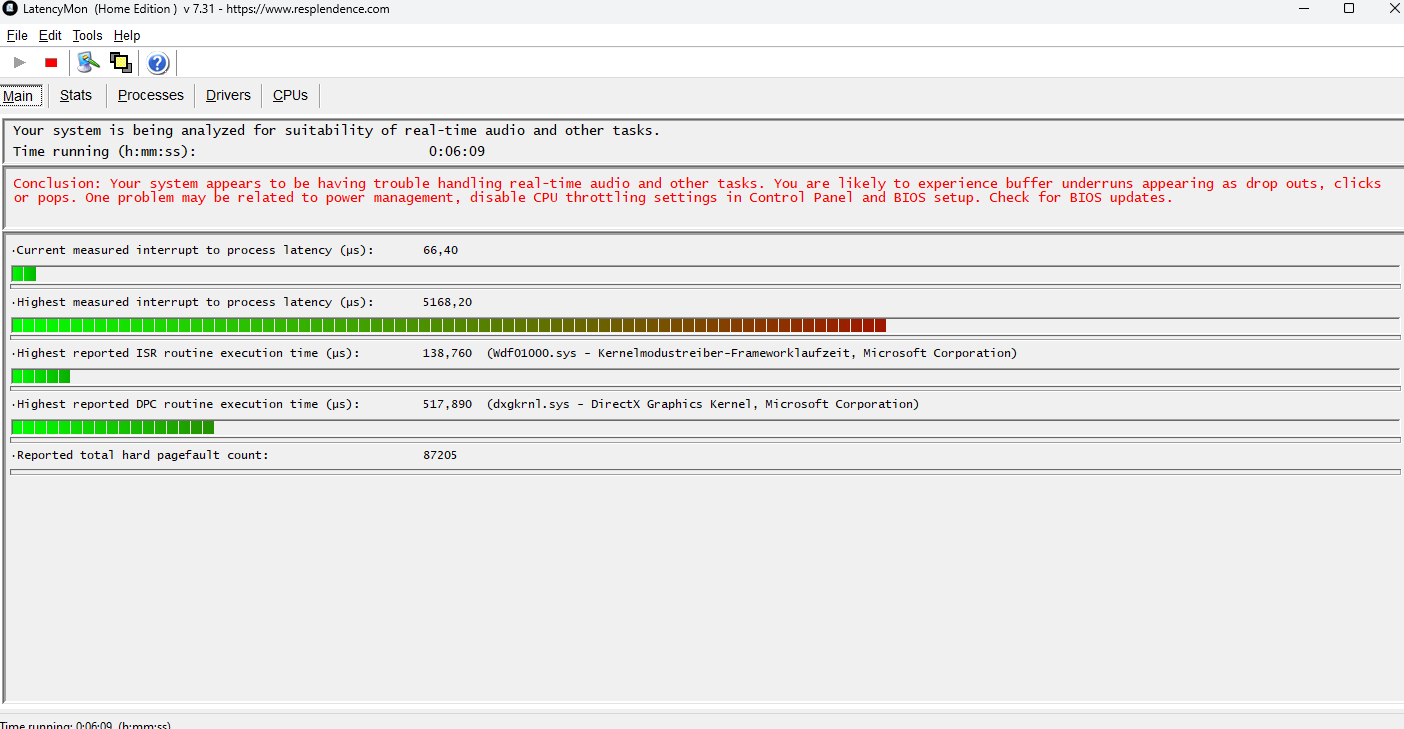Viewport: 1404px width, 729px height.
Task: Click the Time running status bar text
Action: tap(85, 723)
